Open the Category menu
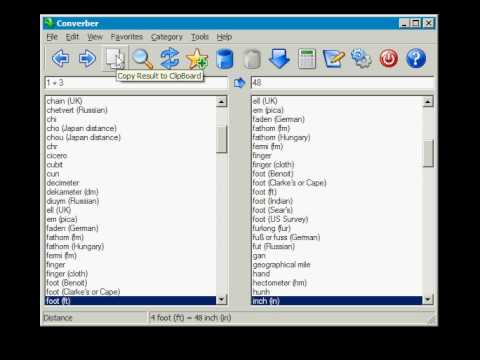Image resolution: width=480 pixels, height=360 pixels. [167, 37]
